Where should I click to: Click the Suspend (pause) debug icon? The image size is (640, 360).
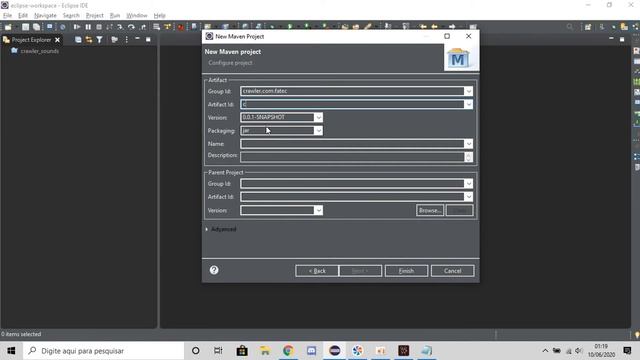(x=88, y=27)
